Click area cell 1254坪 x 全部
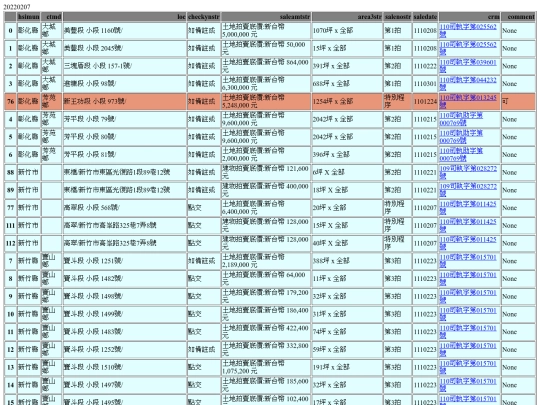This screenshot has width=540, height=405. coord(347,101)
